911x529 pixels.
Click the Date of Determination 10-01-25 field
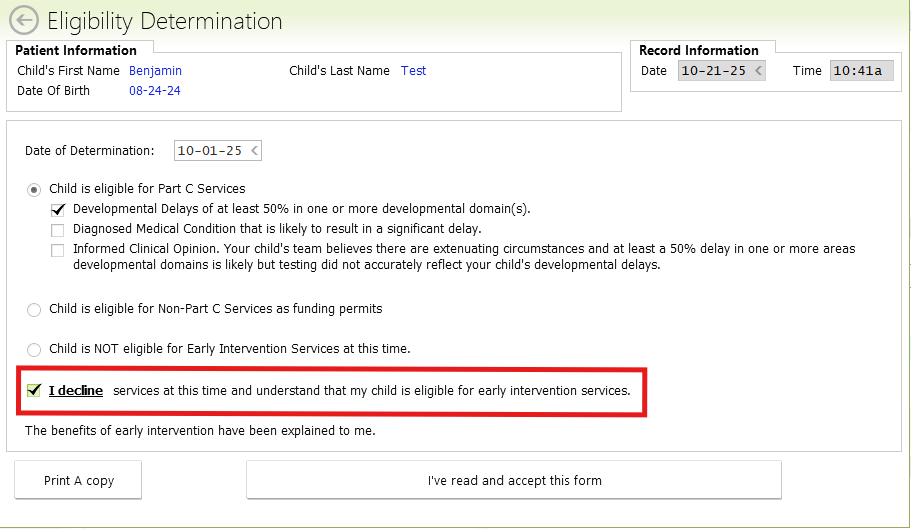(208, 151)
